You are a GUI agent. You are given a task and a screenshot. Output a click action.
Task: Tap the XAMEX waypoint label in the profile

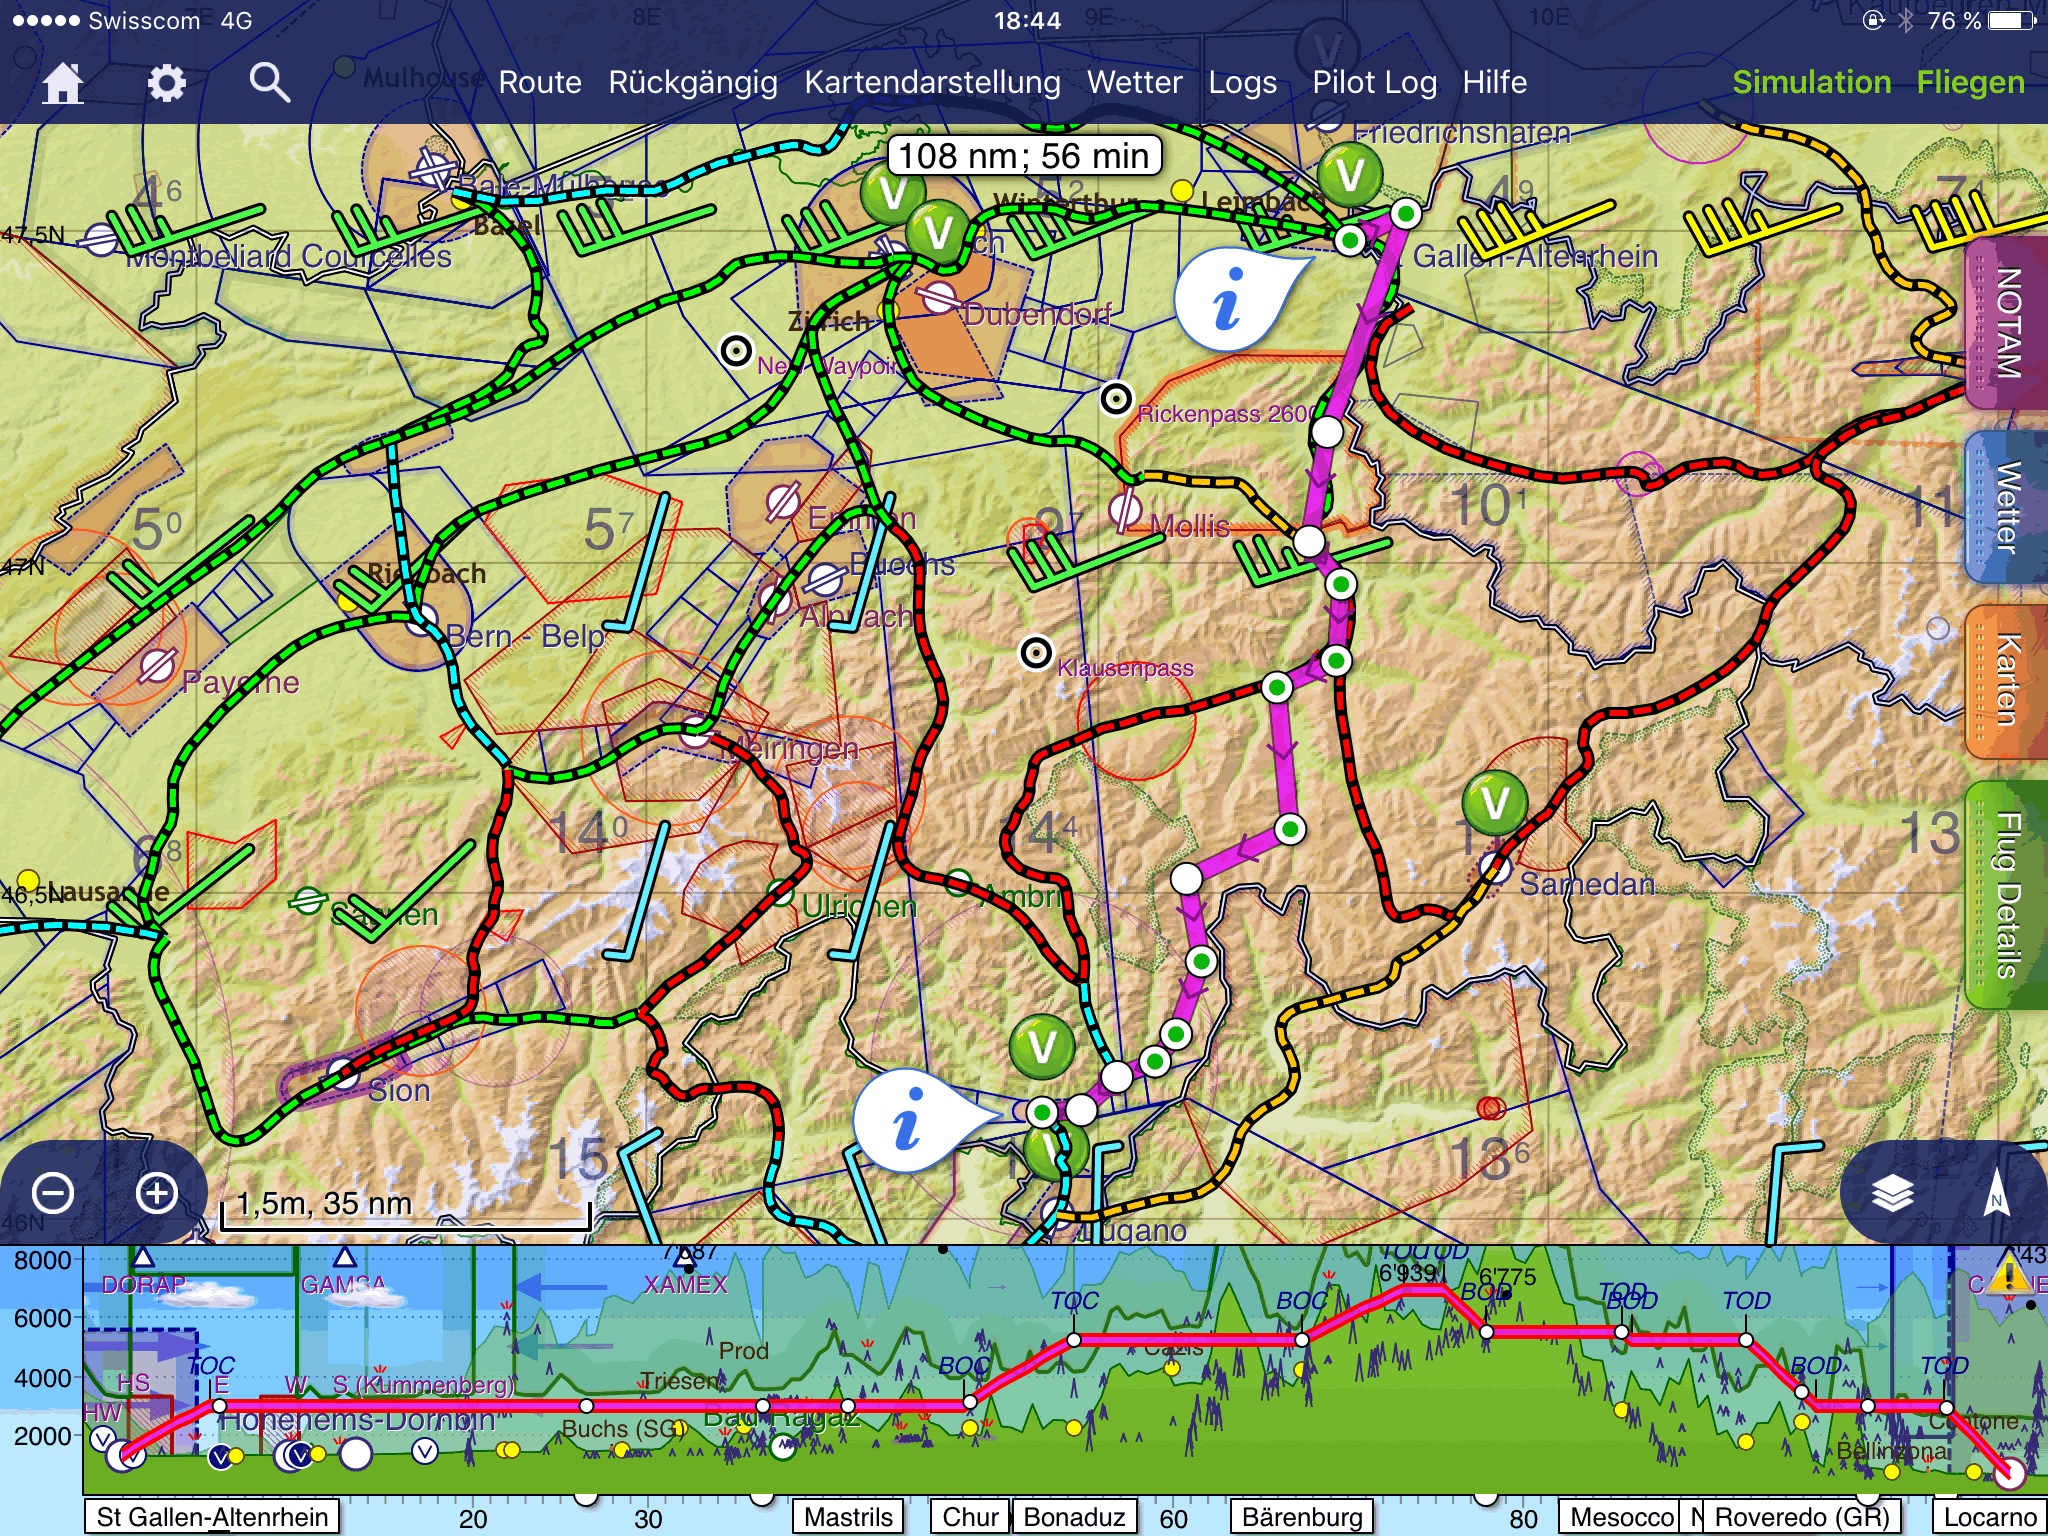[x=686, y=1284]
